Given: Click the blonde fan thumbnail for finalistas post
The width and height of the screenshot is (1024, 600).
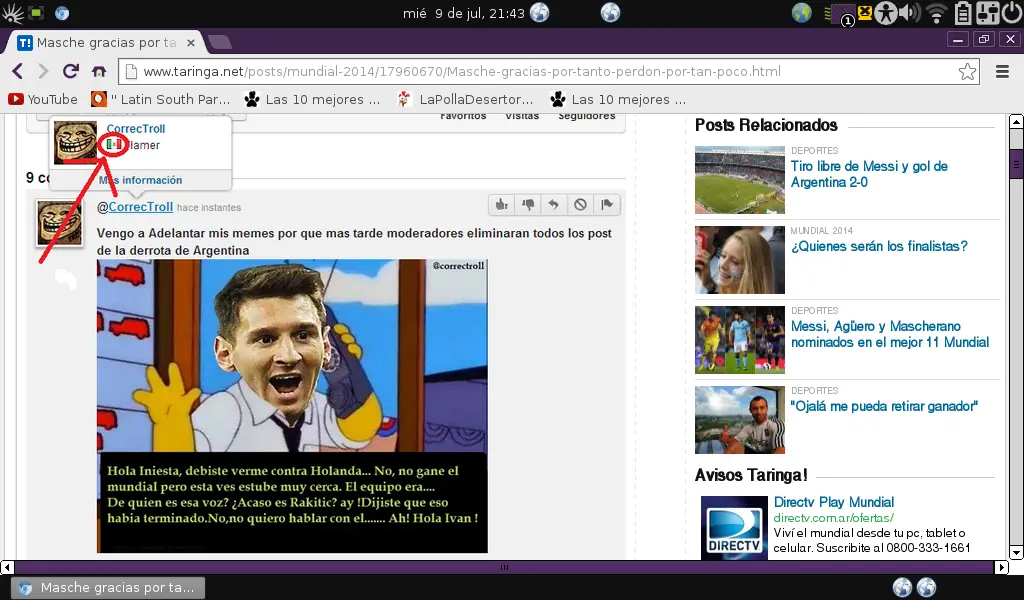Looking at the screenshot, I should (740, 260).
